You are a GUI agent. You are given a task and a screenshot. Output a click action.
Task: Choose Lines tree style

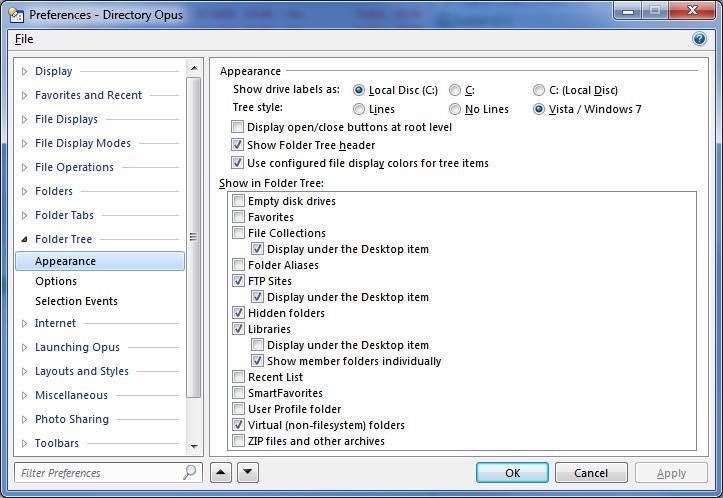[359, 109]
